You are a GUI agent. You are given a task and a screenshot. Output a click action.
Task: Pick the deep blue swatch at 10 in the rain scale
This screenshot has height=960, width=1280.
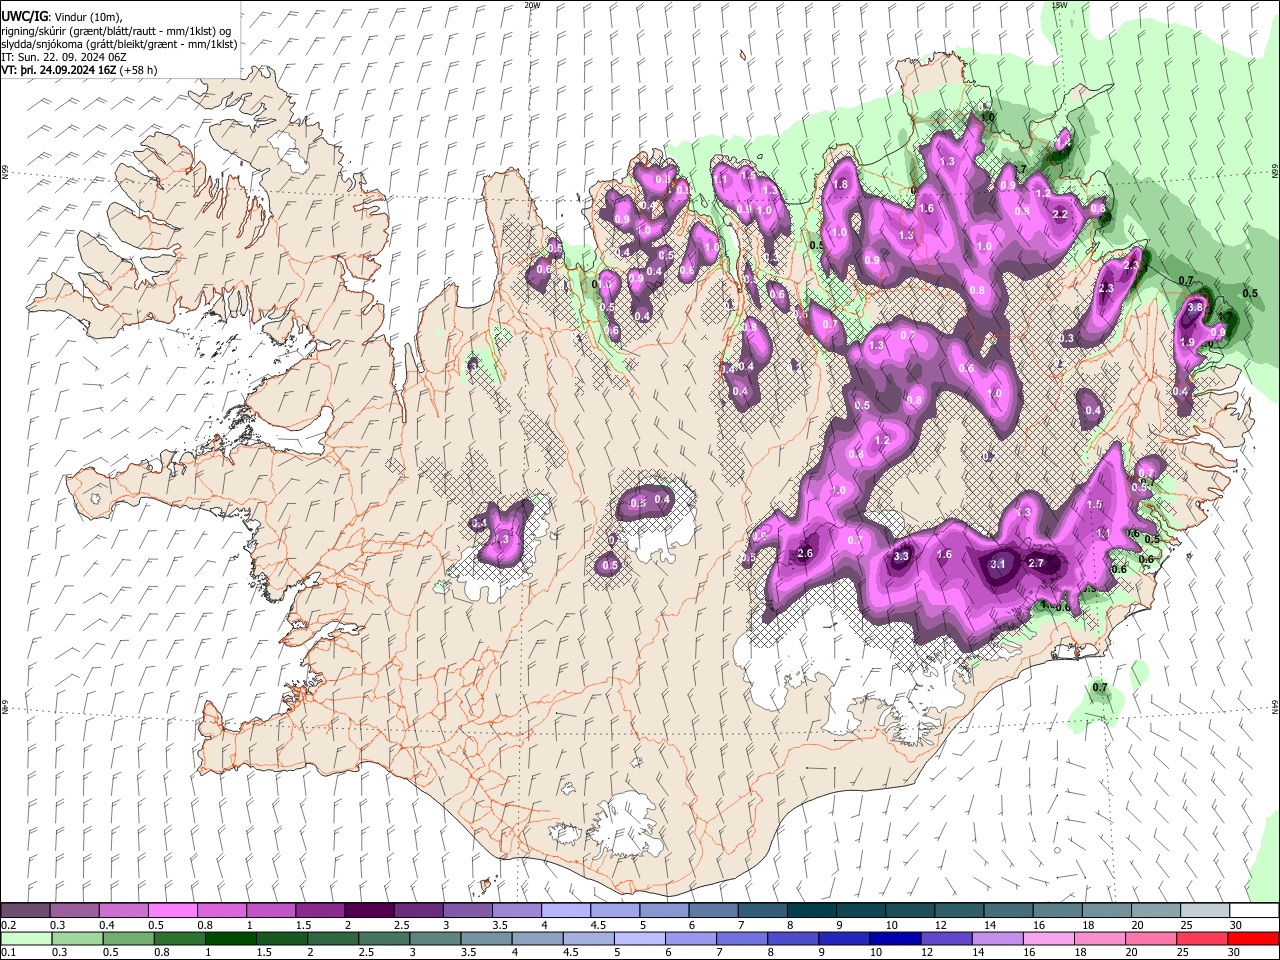pos(893,939)
